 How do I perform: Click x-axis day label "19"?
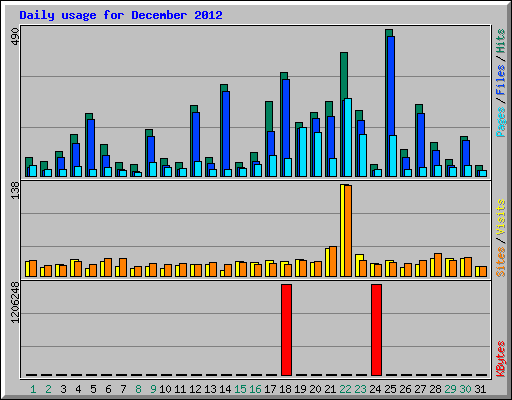tap(300, 389)
